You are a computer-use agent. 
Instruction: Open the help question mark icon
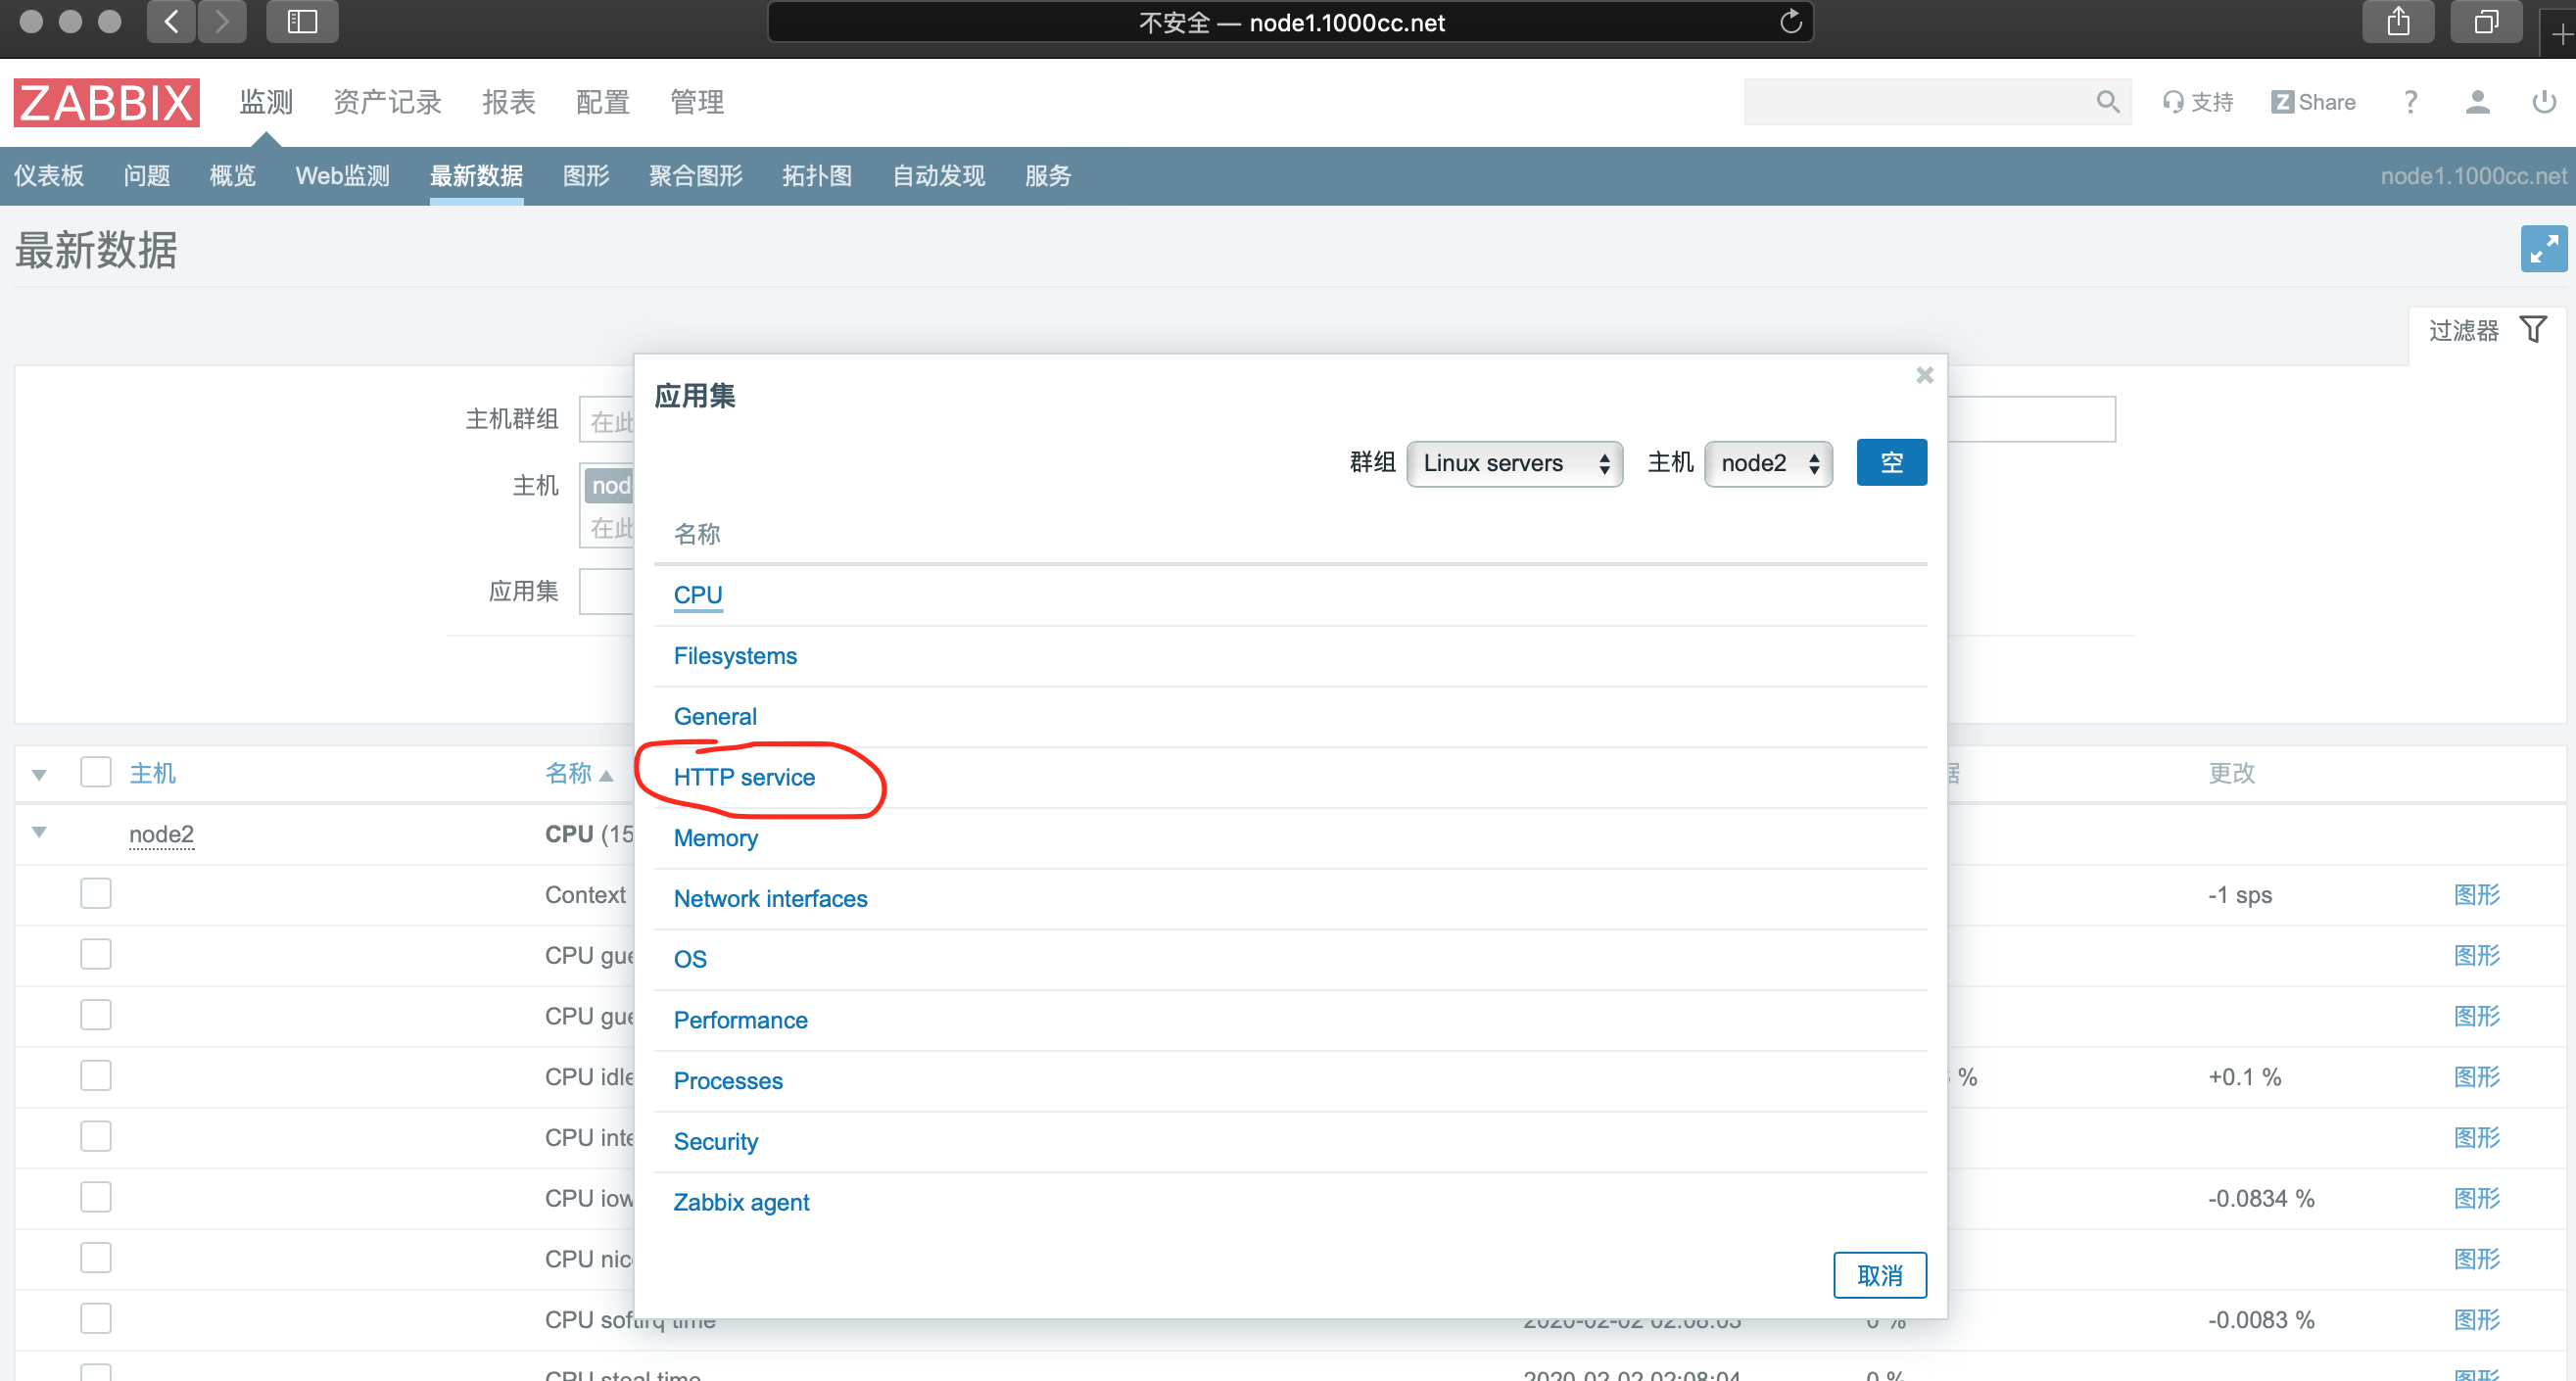(2410, 102)
